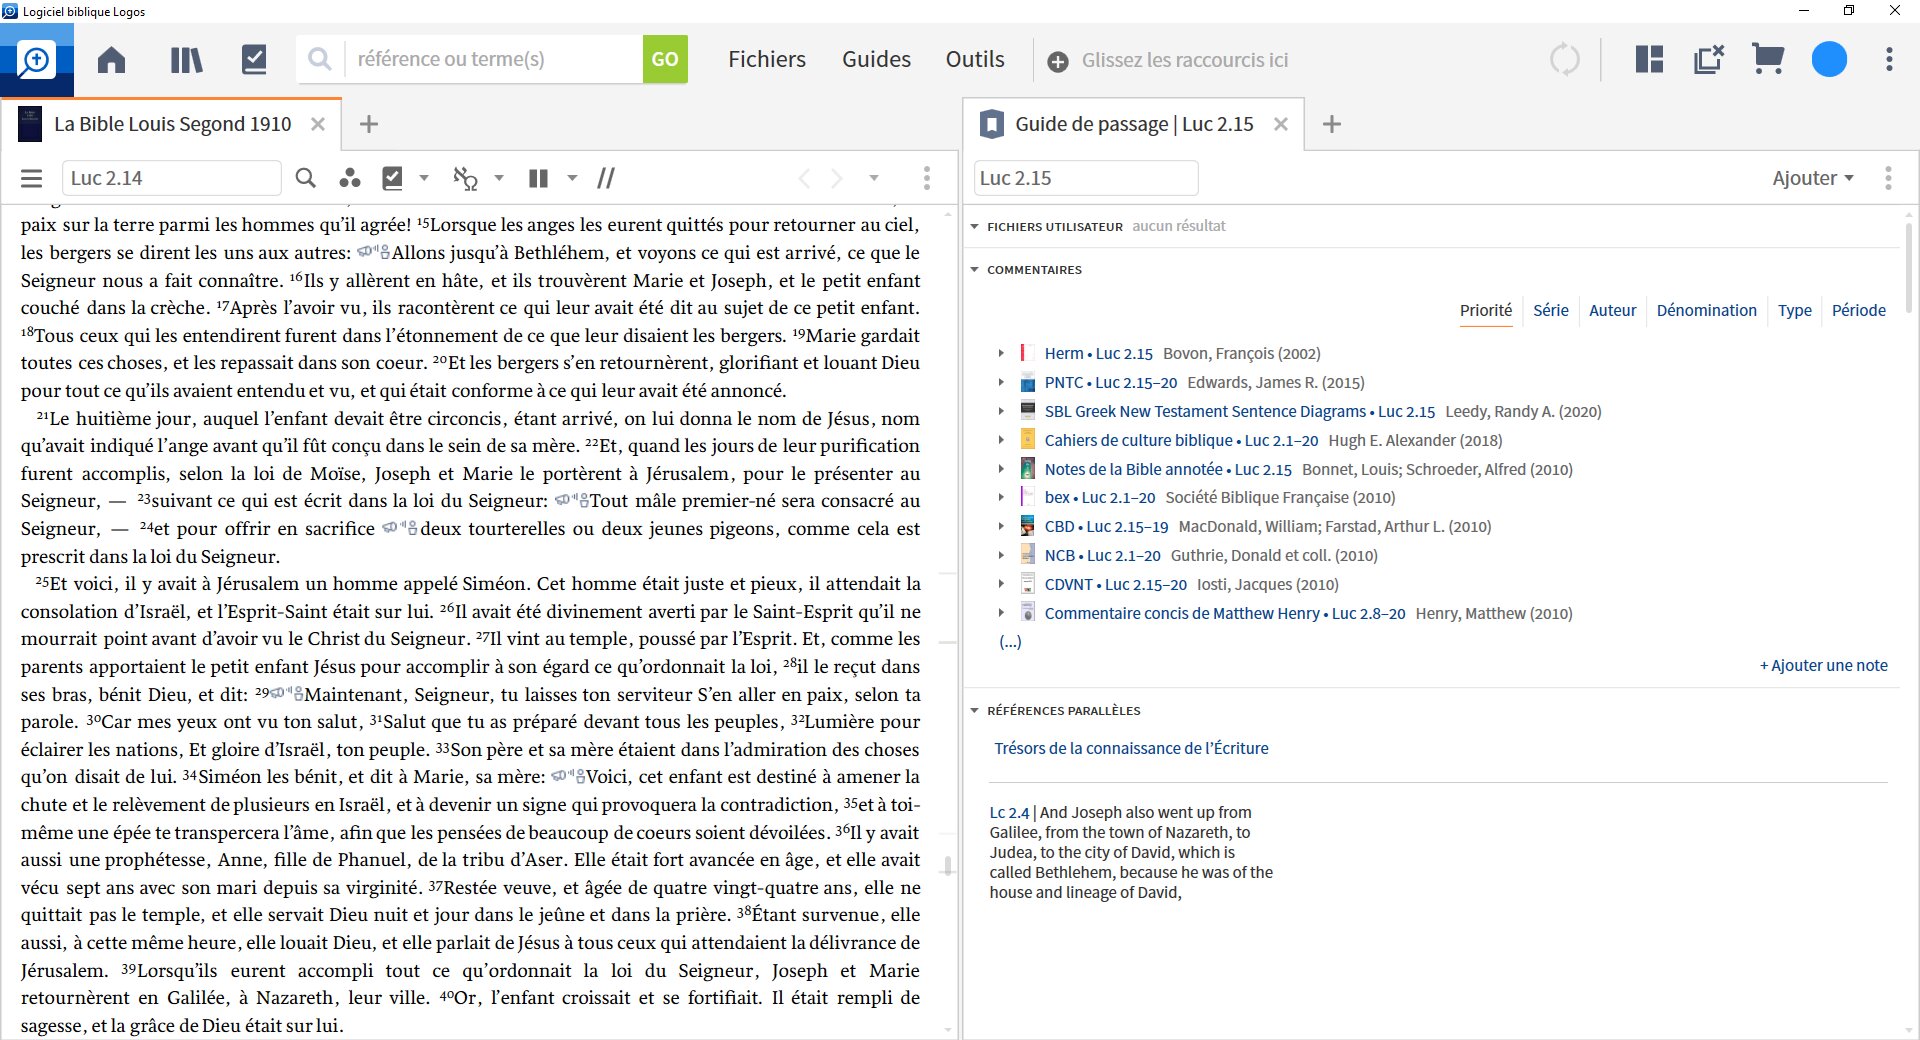Add new tab beside Louis Segond tab

pos(368,124)
